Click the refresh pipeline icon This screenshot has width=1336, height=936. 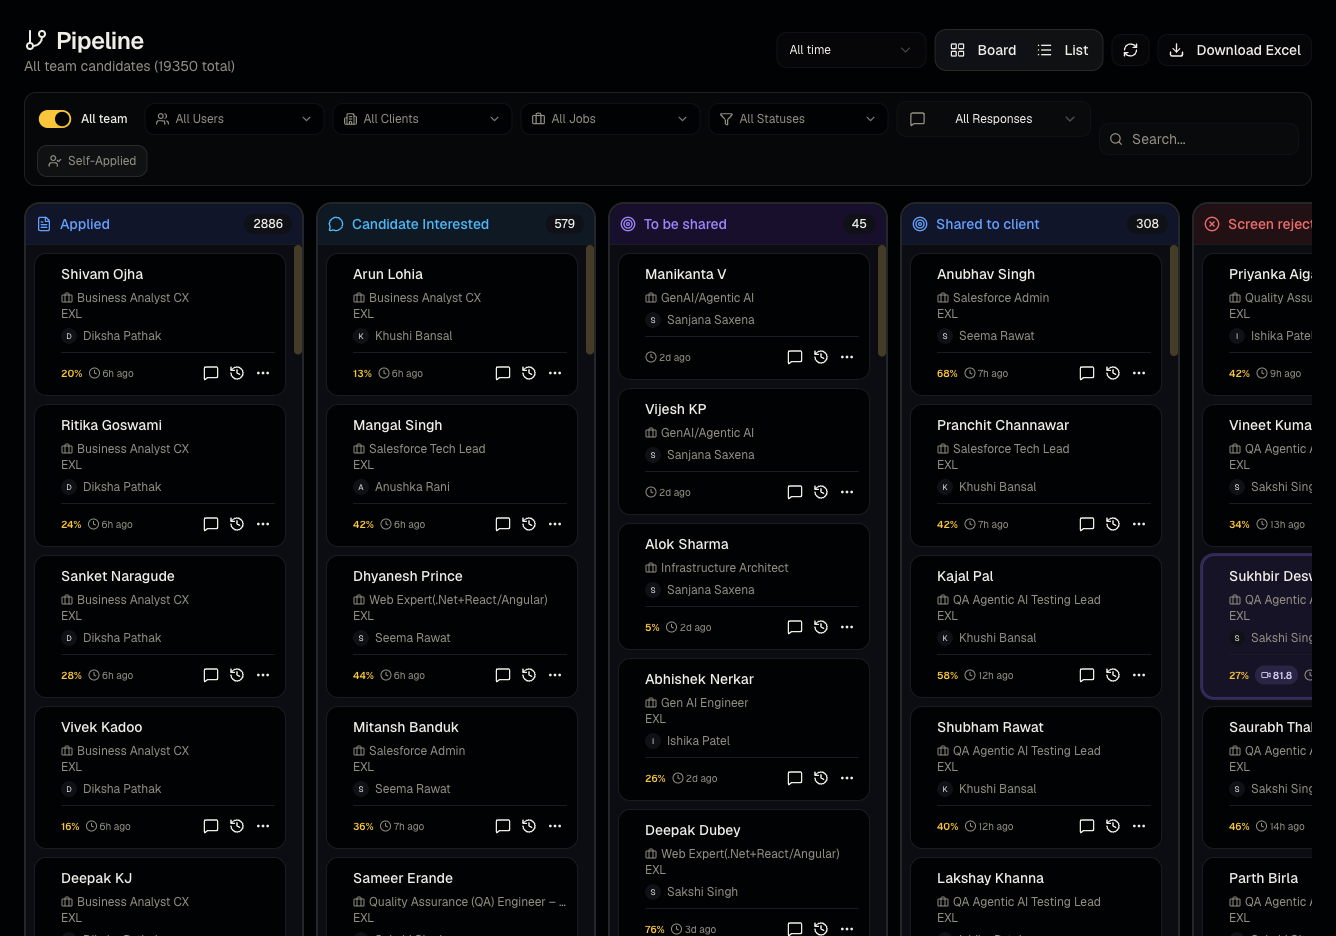[1130, 50]
